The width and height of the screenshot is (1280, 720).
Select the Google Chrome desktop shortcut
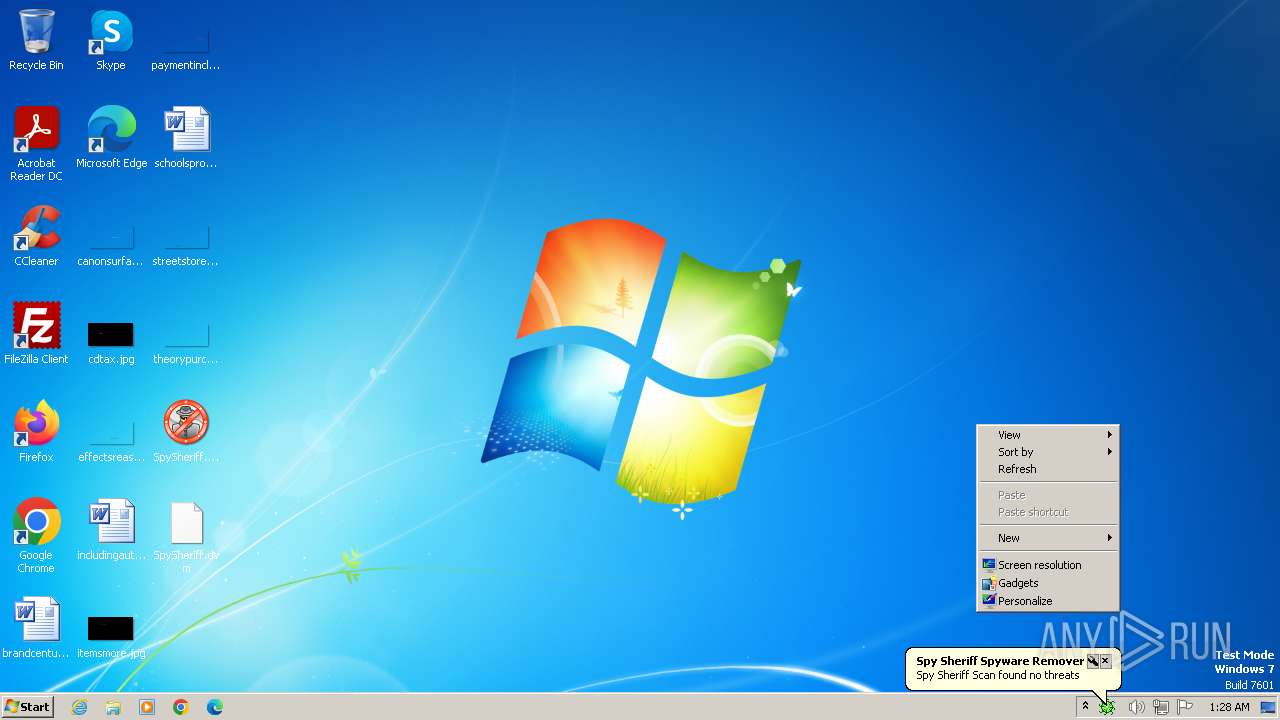36,536
